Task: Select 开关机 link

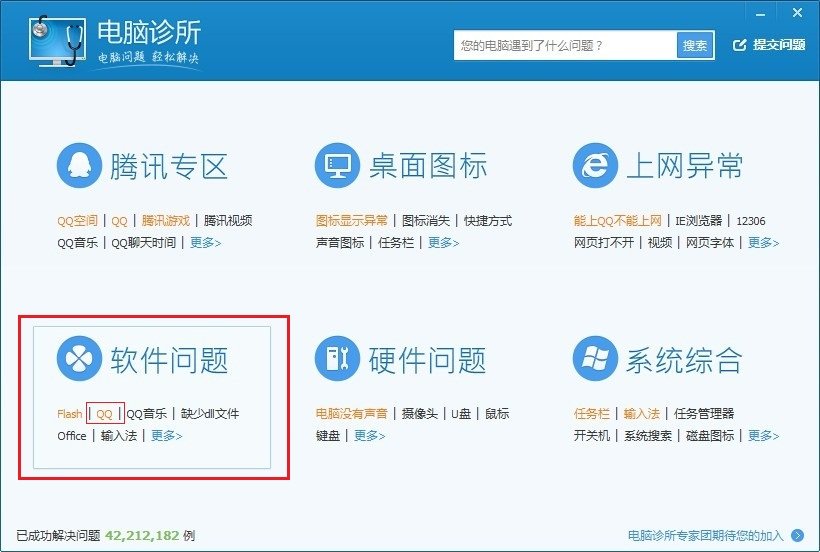Action: coord(591,435)
